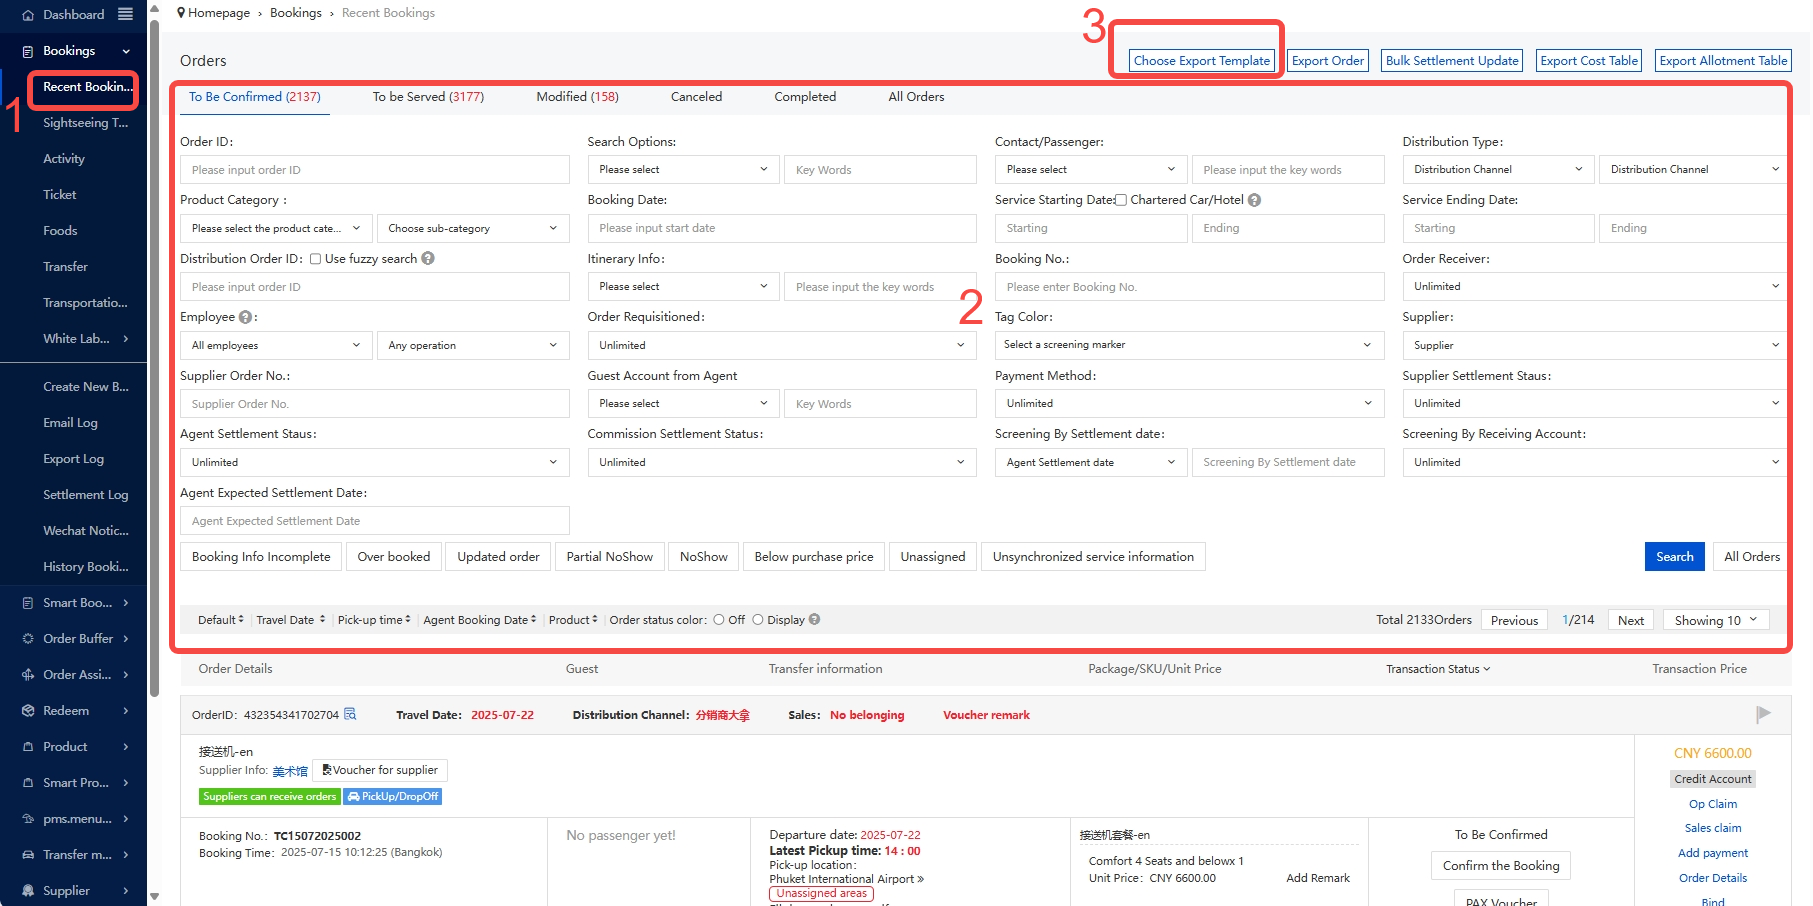Screen dimensions: 1813x906
Task: Click the help icon after Display option
Action: (x=814, y=620)
